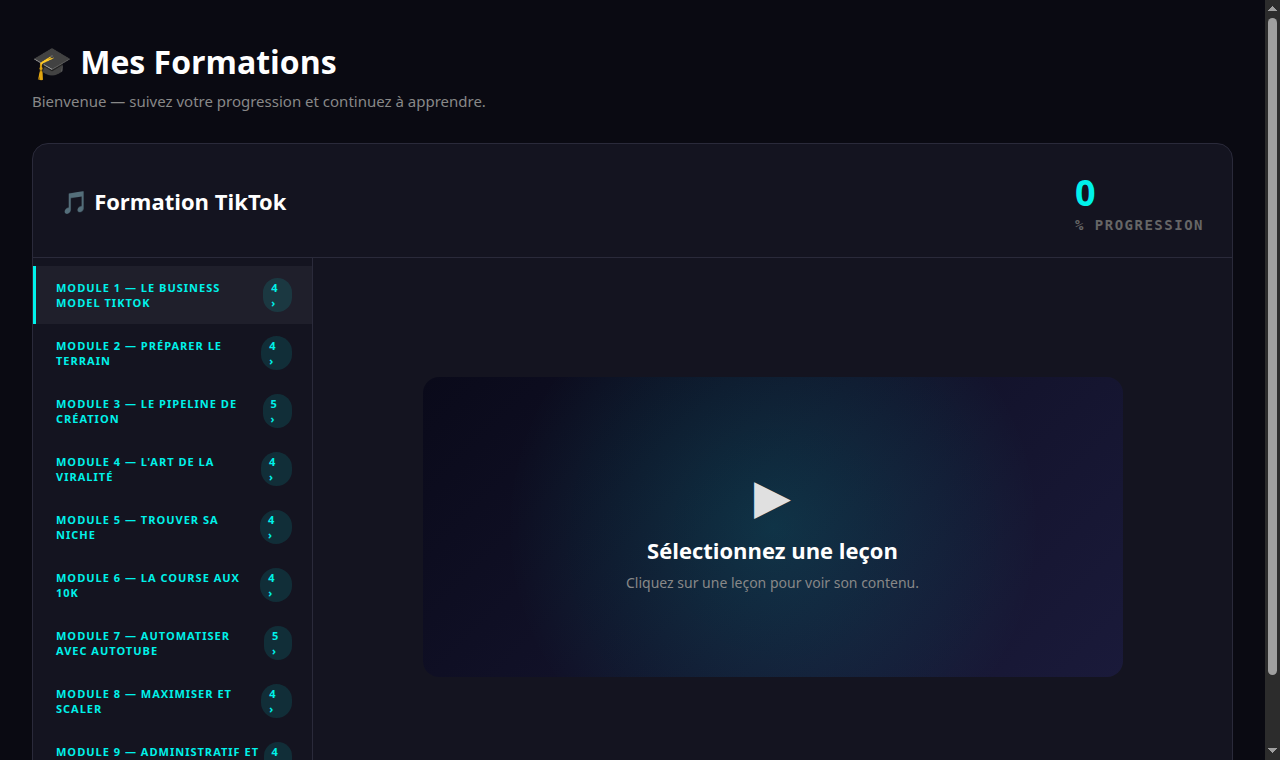Click the lesson count badge on Module 1

coord(277,295)
